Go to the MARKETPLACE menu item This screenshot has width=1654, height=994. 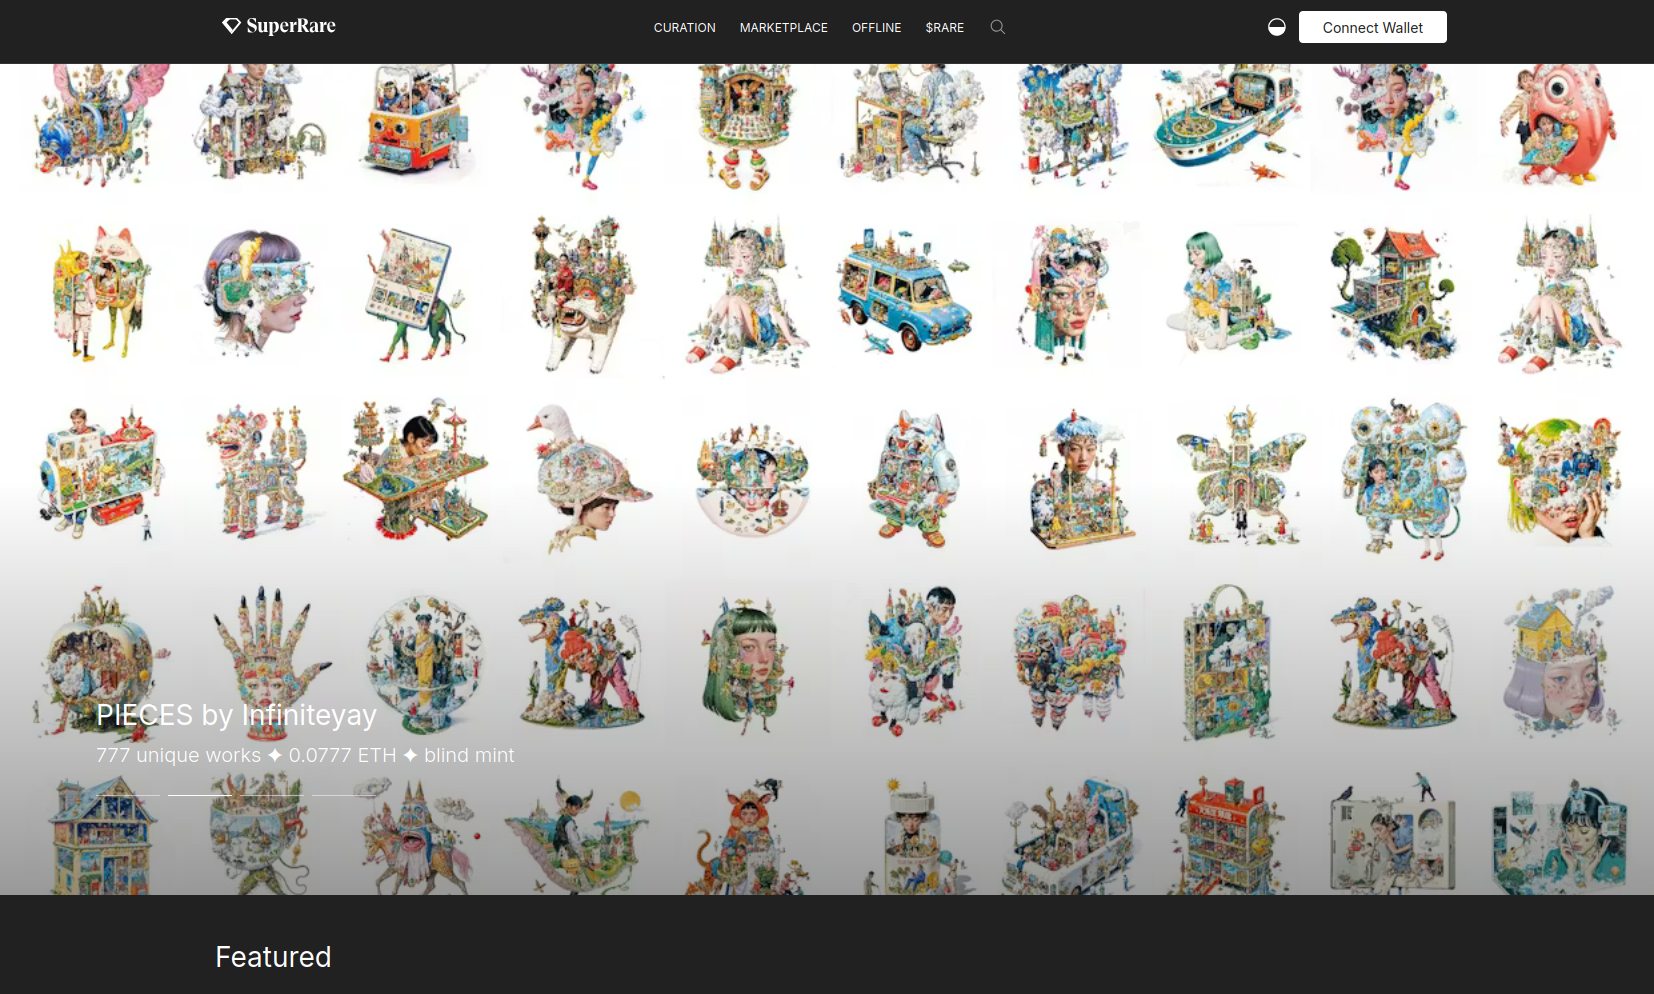point(783,28)
